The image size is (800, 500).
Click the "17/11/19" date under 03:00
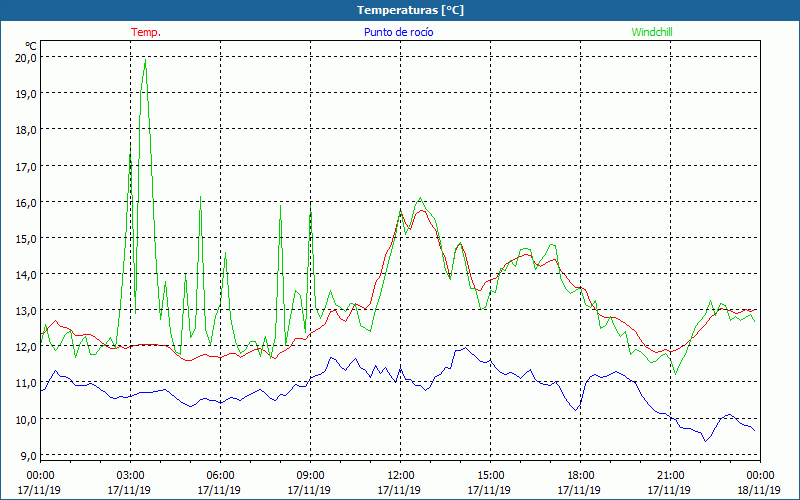tap(129, 490)
